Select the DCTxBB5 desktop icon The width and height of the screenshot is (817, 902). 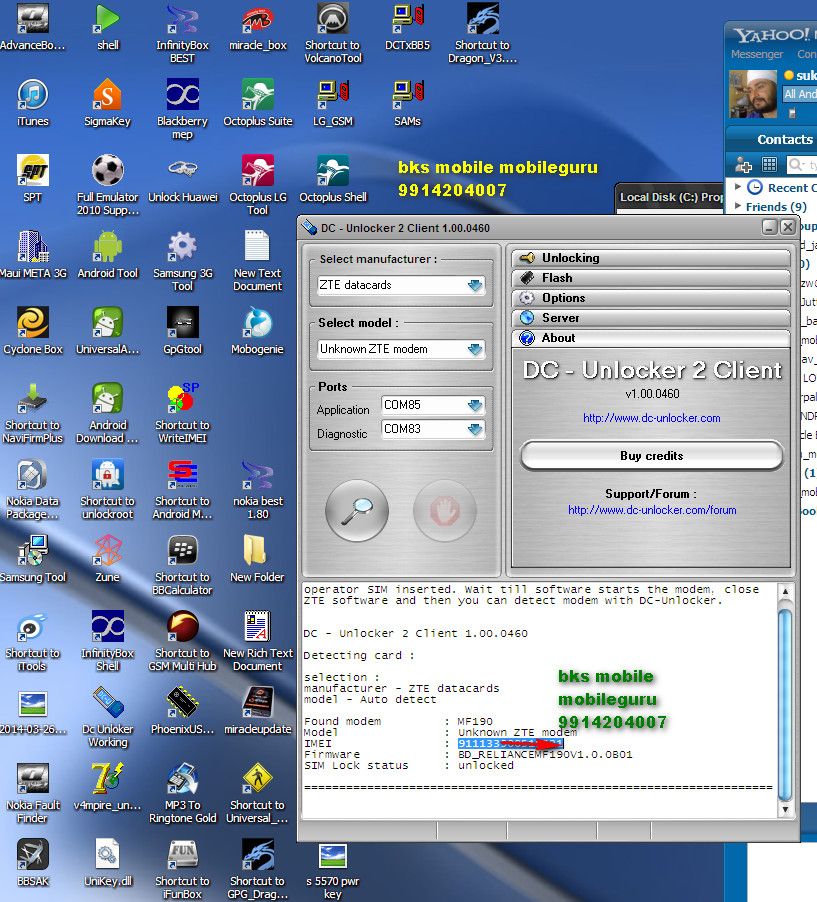click(x=407, y=26)
